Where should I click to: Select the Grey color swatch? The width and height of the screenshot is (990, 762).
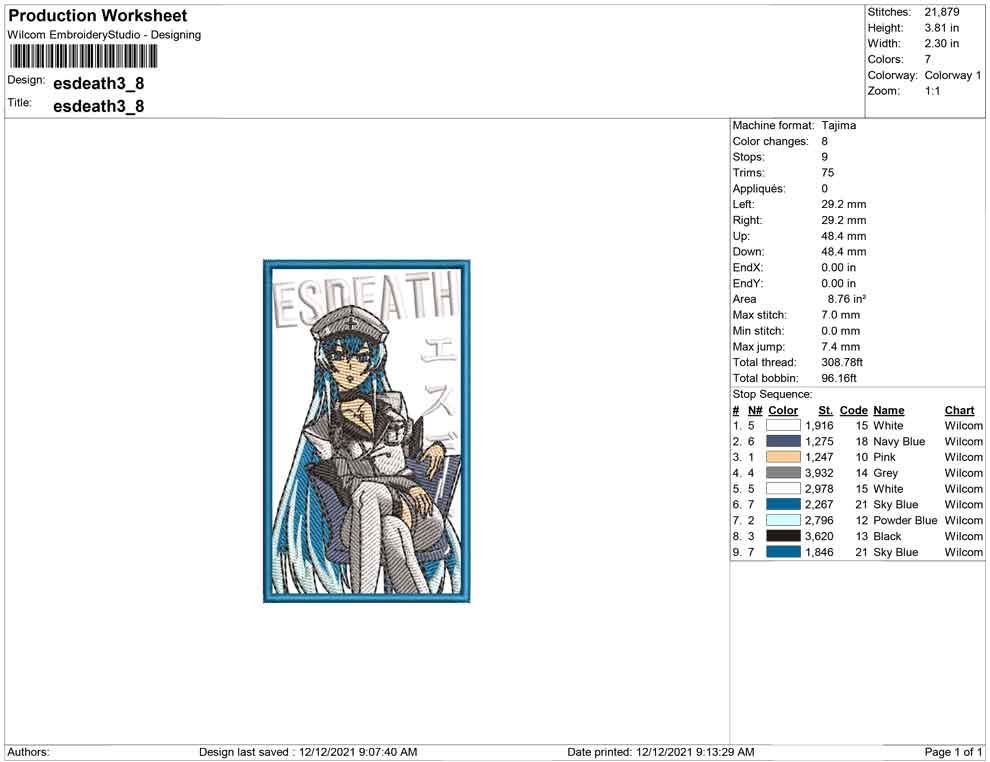click(x=783, y=473)
